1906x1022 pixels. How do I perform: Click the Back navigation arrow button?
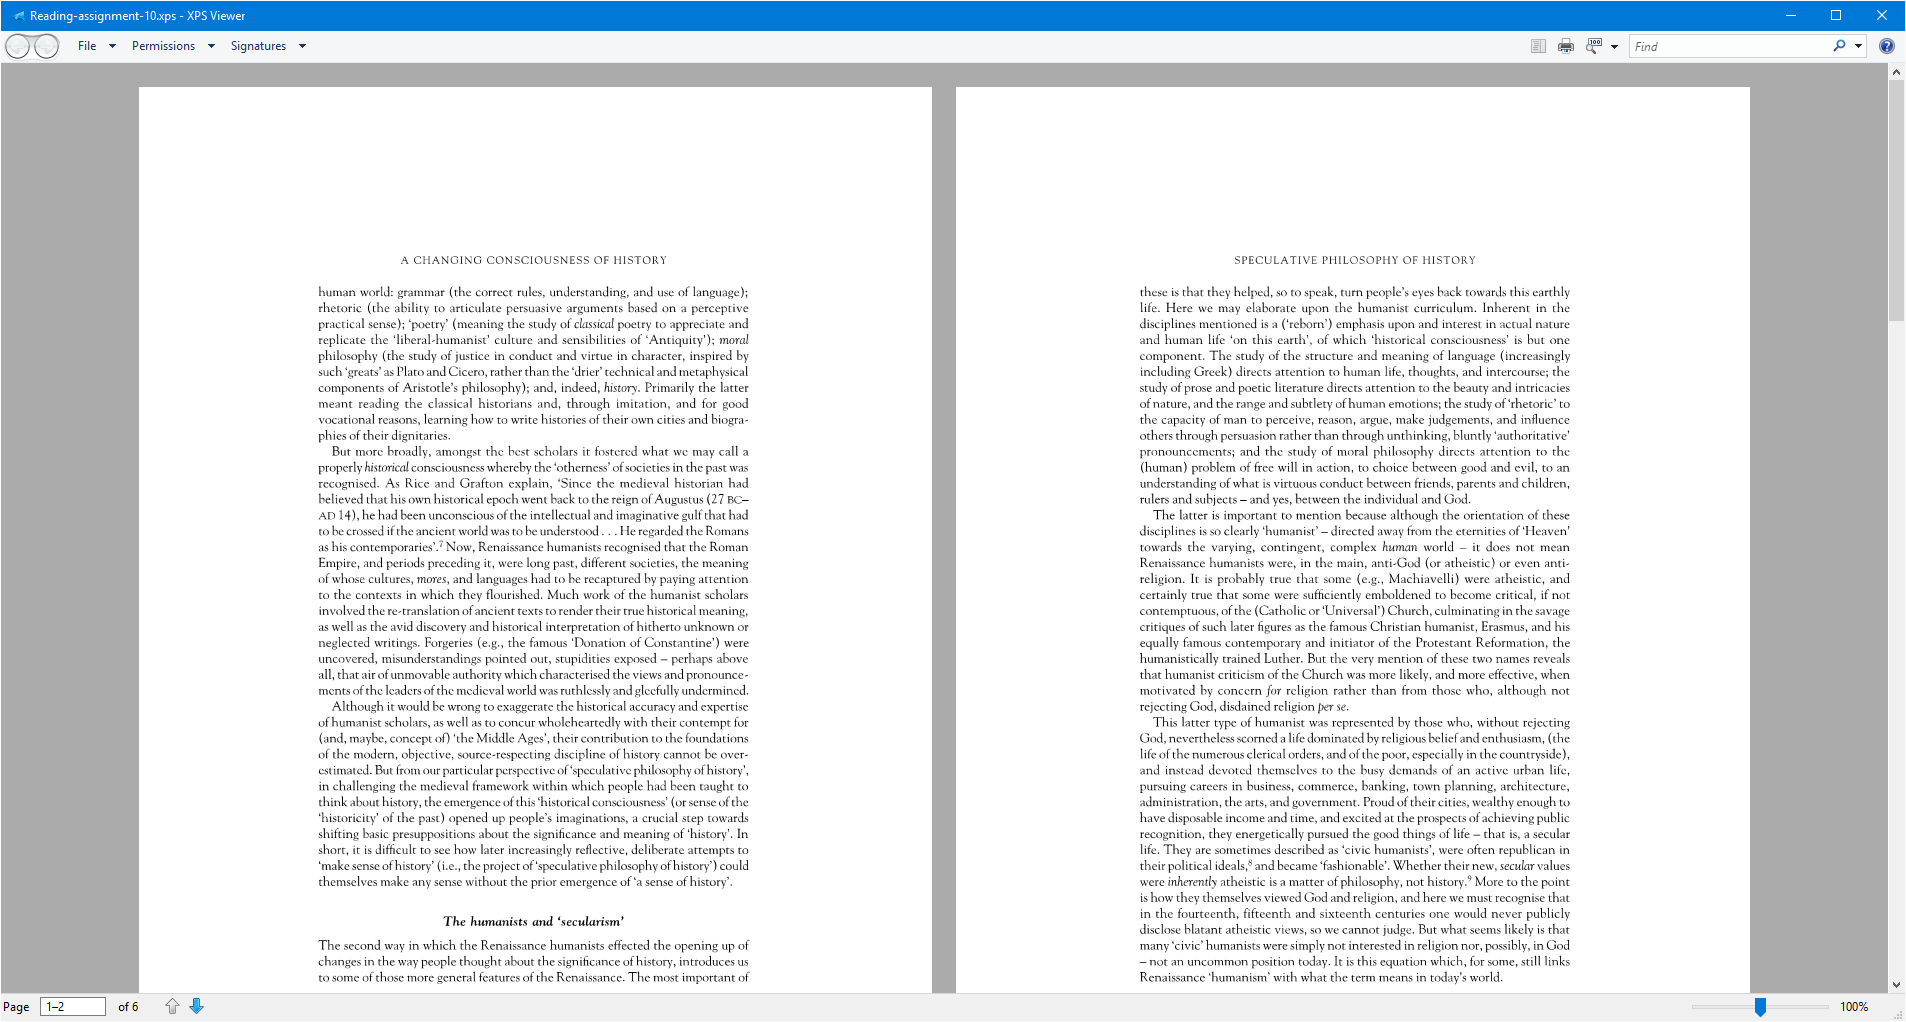pyautogui.click(x=19, y=46)
